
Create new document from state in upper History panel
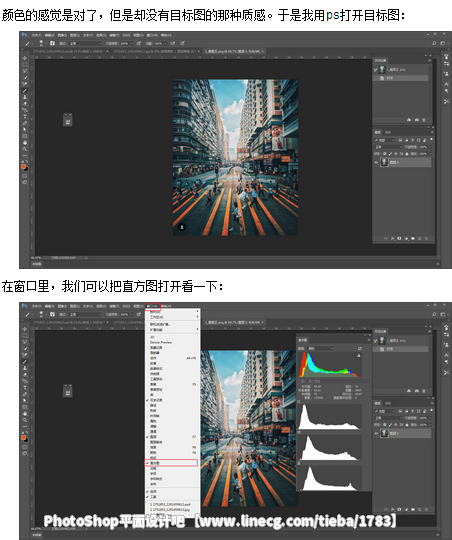point(409,120)
